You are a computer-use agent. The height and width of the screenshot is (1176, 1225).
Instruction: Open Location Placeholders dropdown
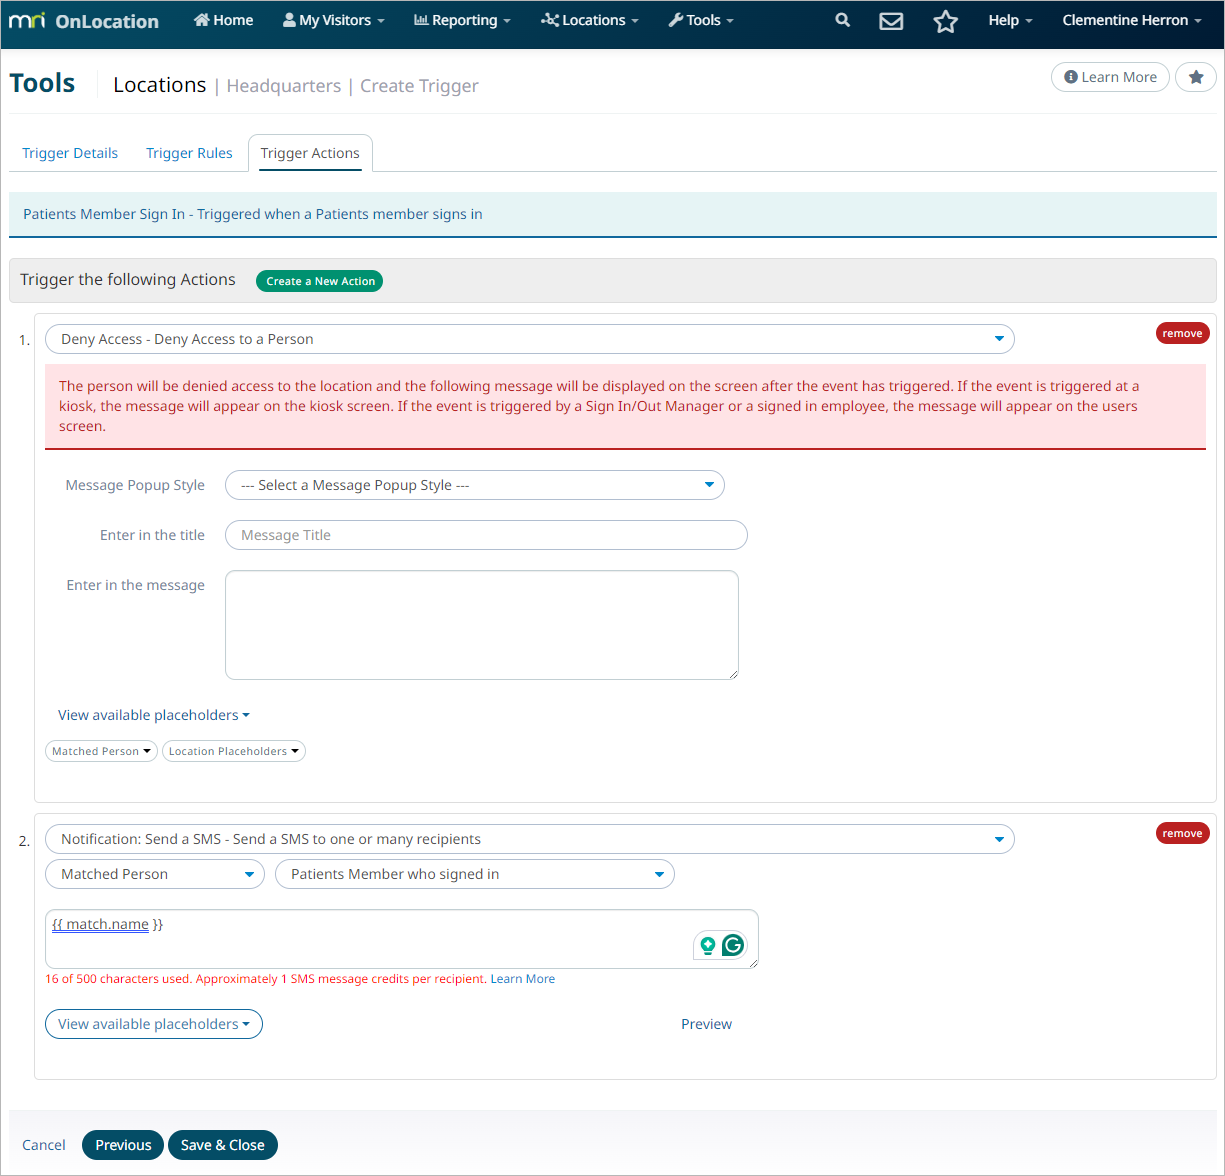click(234, 751)
